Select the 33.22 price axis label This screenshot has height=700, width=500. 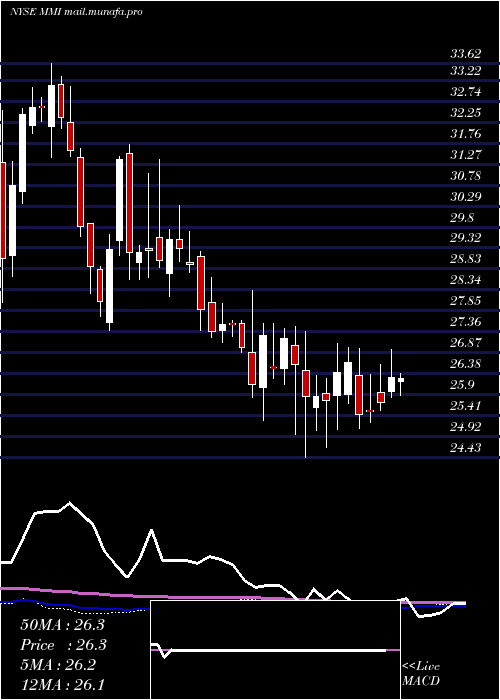pyautogui.click(x=466, y=71)
